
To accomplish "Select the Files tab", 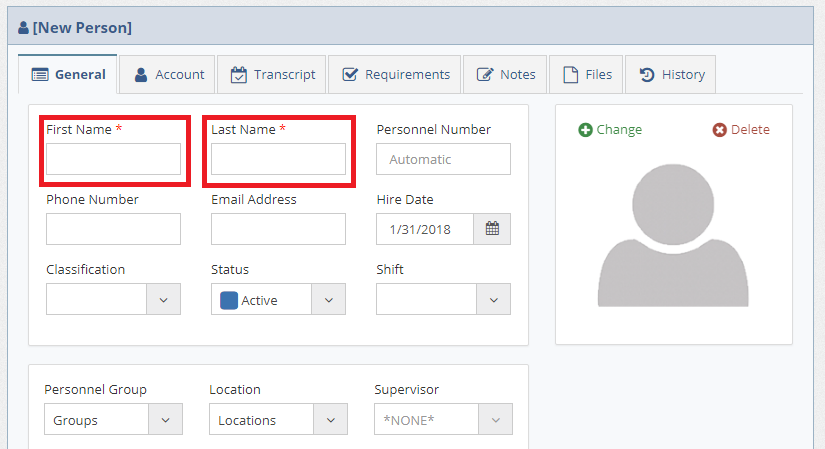I will coord(586,74).
